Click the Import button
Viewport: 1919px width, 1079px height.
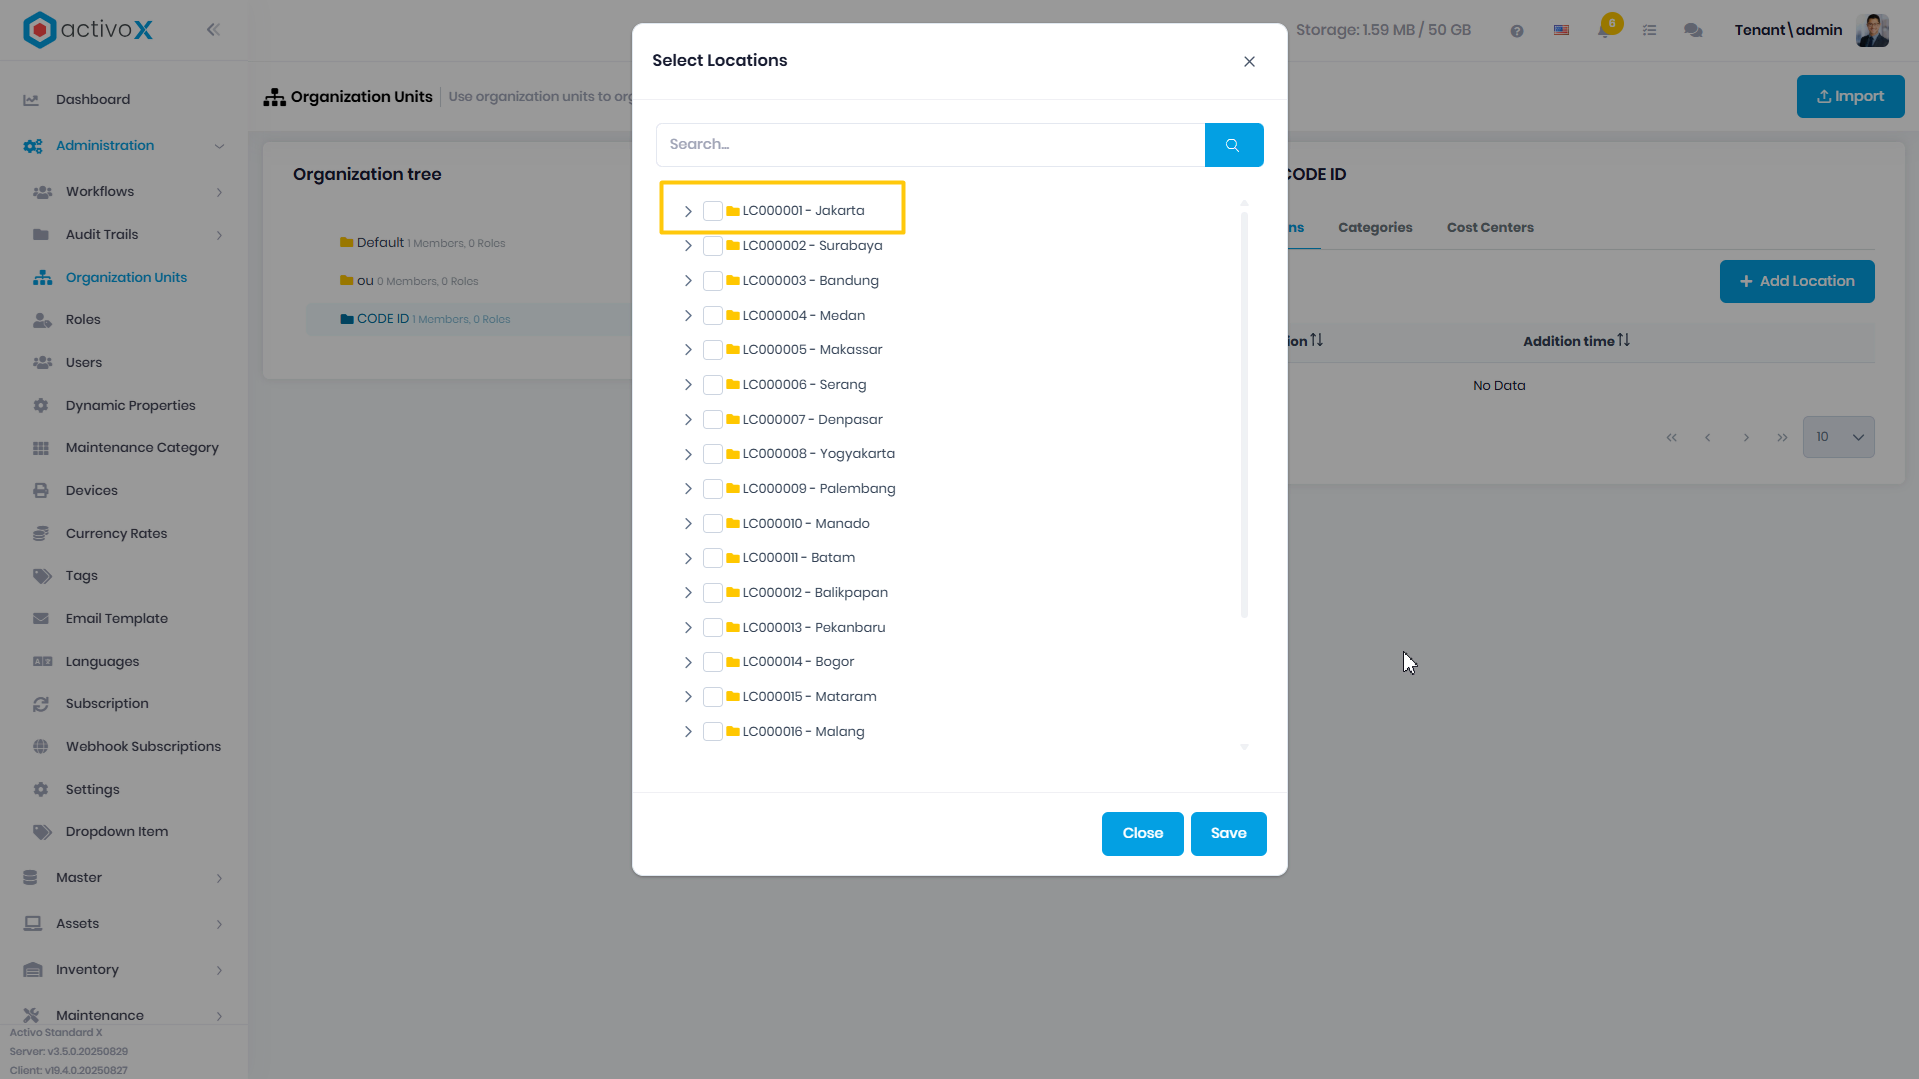pos(1850,97)
